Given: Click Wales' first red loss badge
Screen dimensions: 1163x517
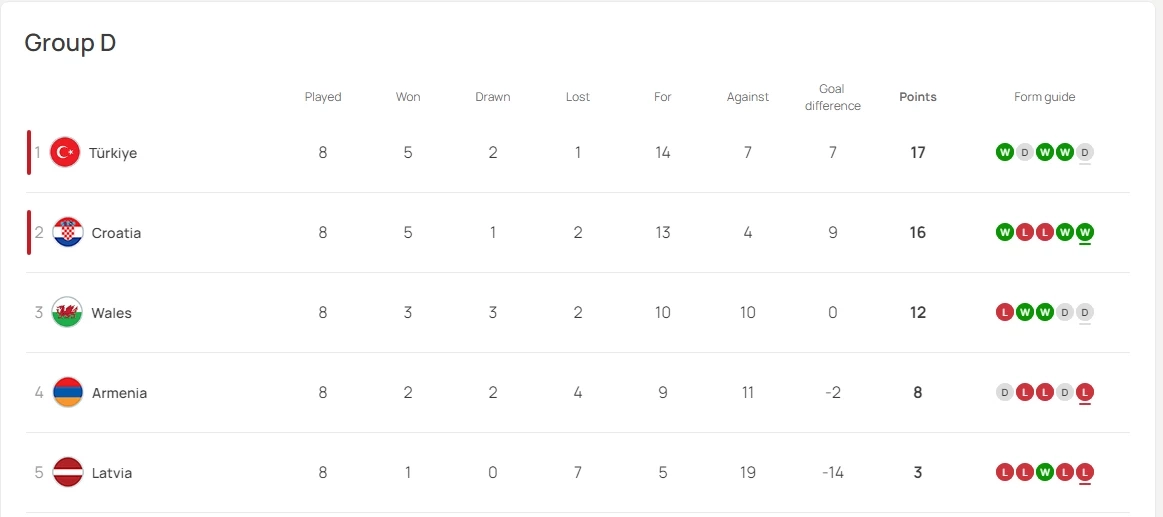Looking at the screenshot, I should click(1005, 313).
